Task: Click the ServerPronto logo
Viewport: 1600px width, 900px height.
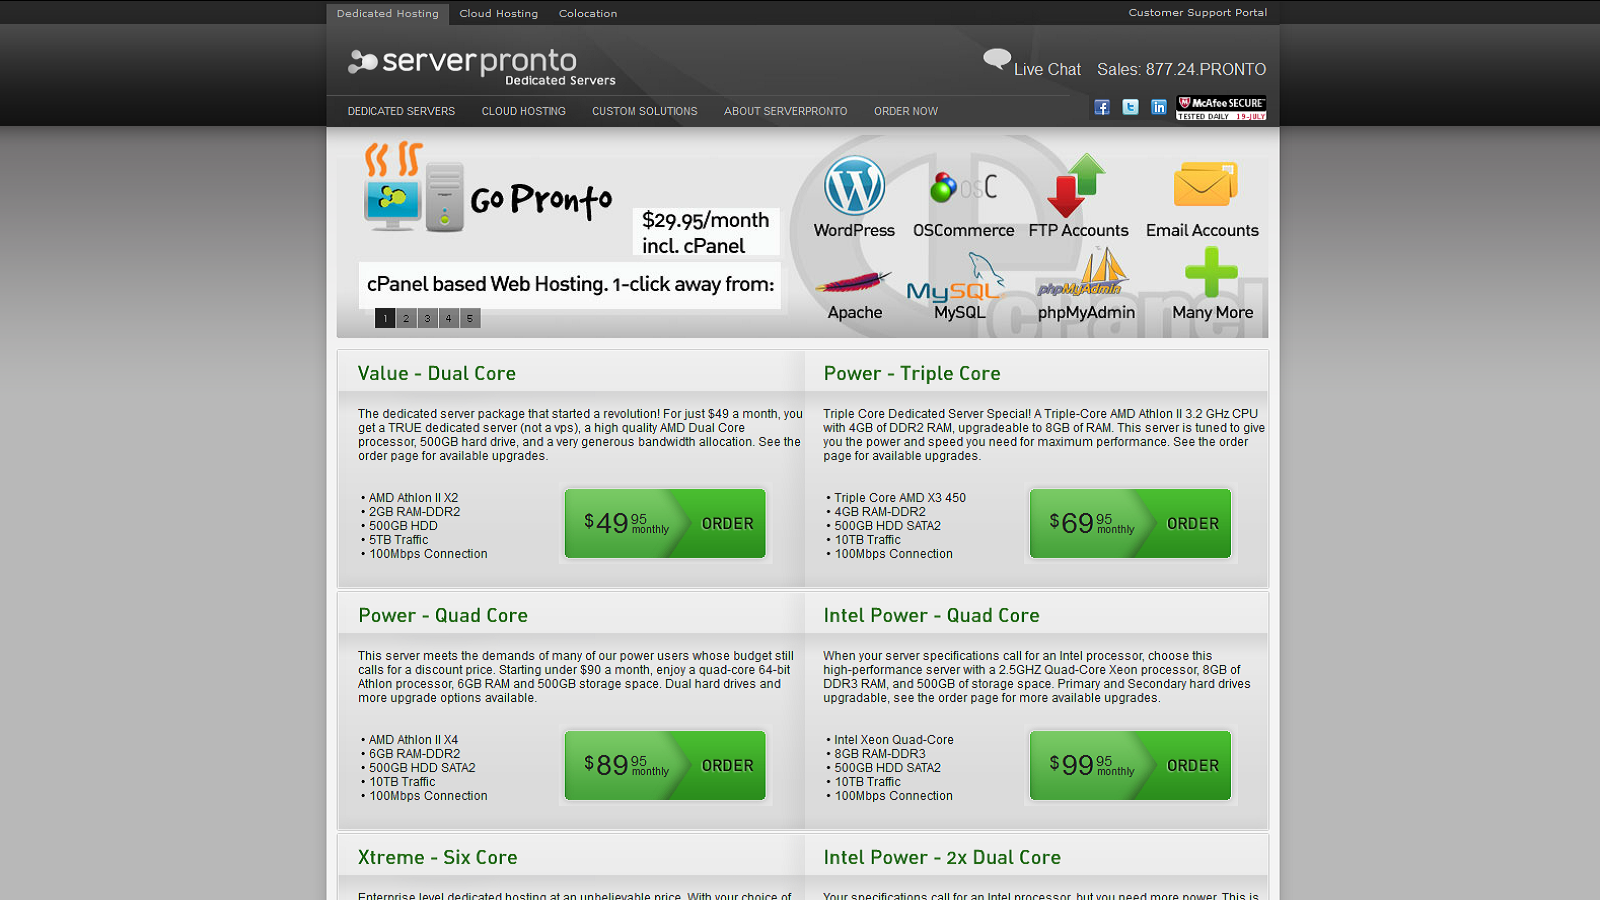Action: point(481,66)
